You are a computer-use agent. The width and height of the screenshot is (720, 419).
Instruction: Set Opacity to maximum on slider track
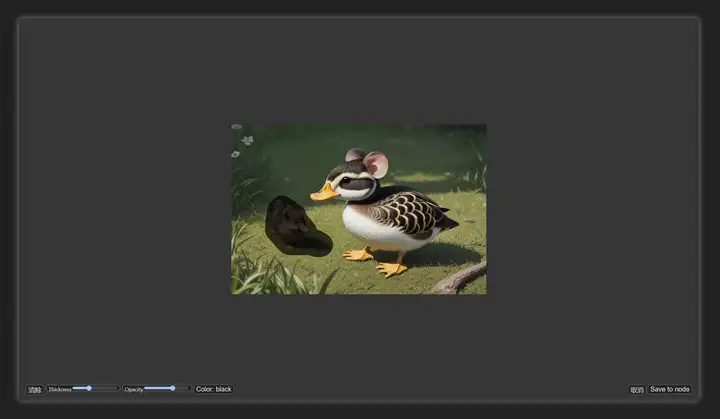coord(189,388)
